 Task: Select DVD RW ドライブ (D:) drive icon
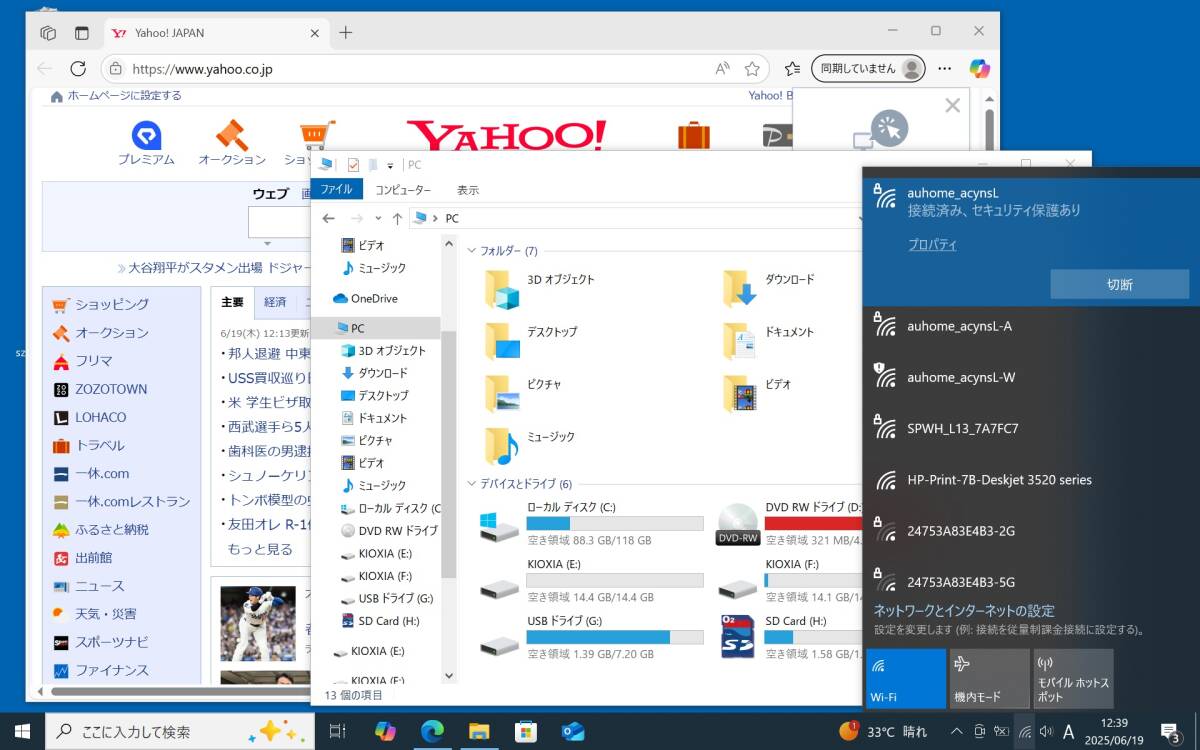tap(738, 524)
